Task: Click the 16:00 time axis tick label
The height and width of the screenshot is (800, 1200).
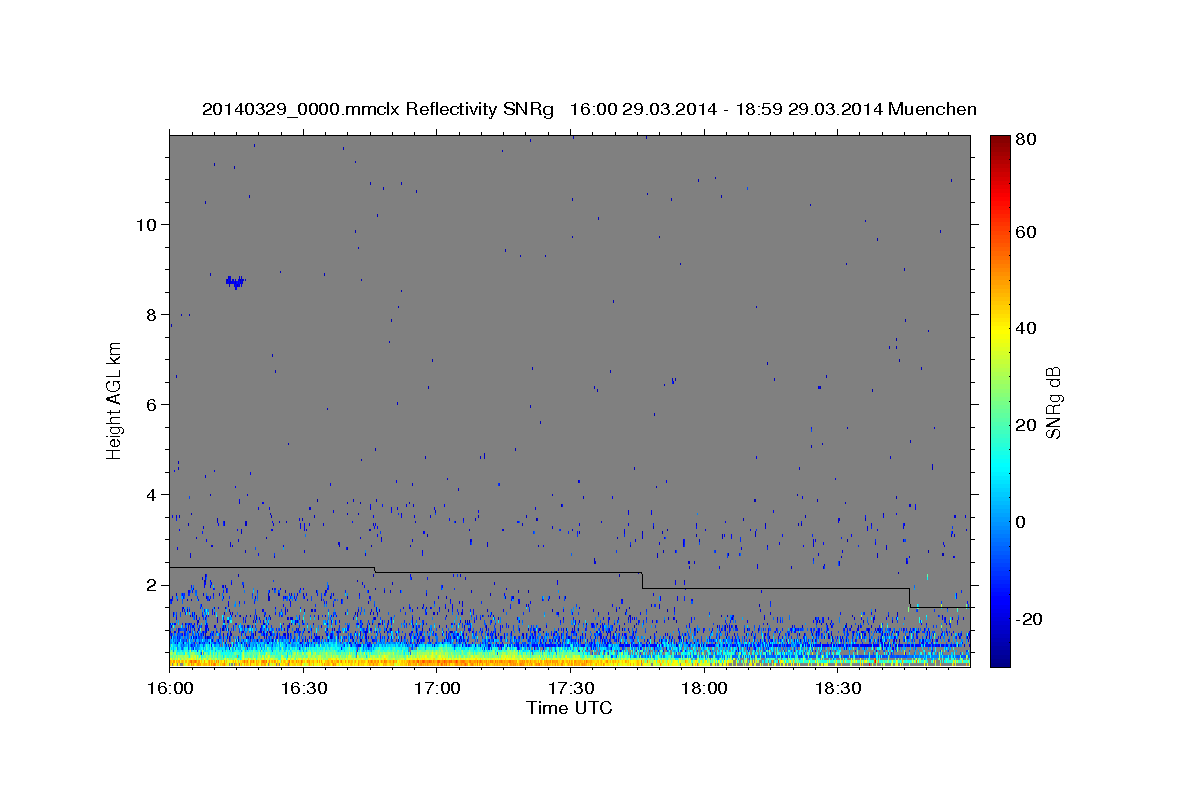Action: click(170, 690)
